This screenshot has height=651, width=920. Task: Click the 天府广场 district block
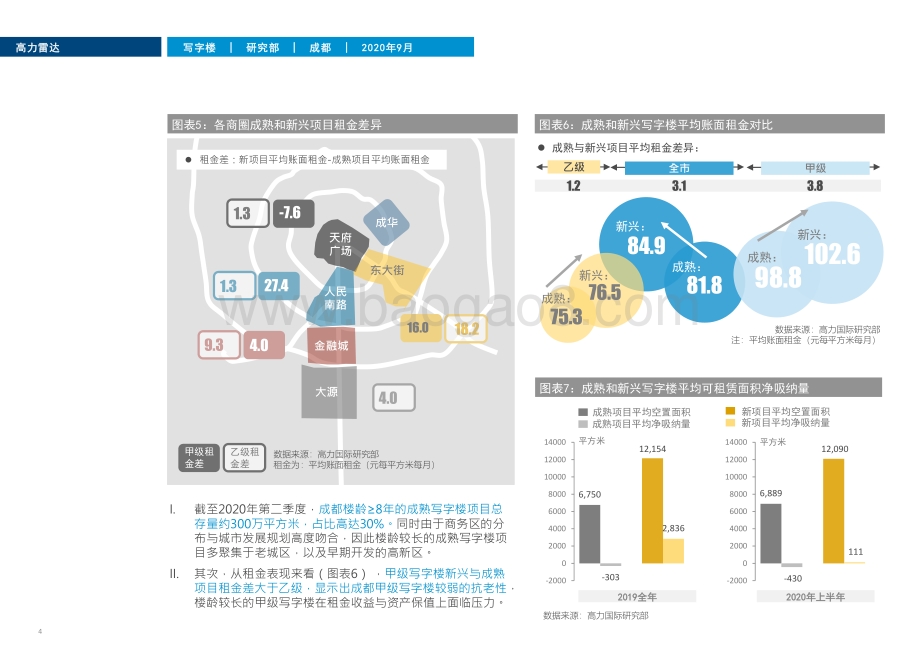[340, 245]
